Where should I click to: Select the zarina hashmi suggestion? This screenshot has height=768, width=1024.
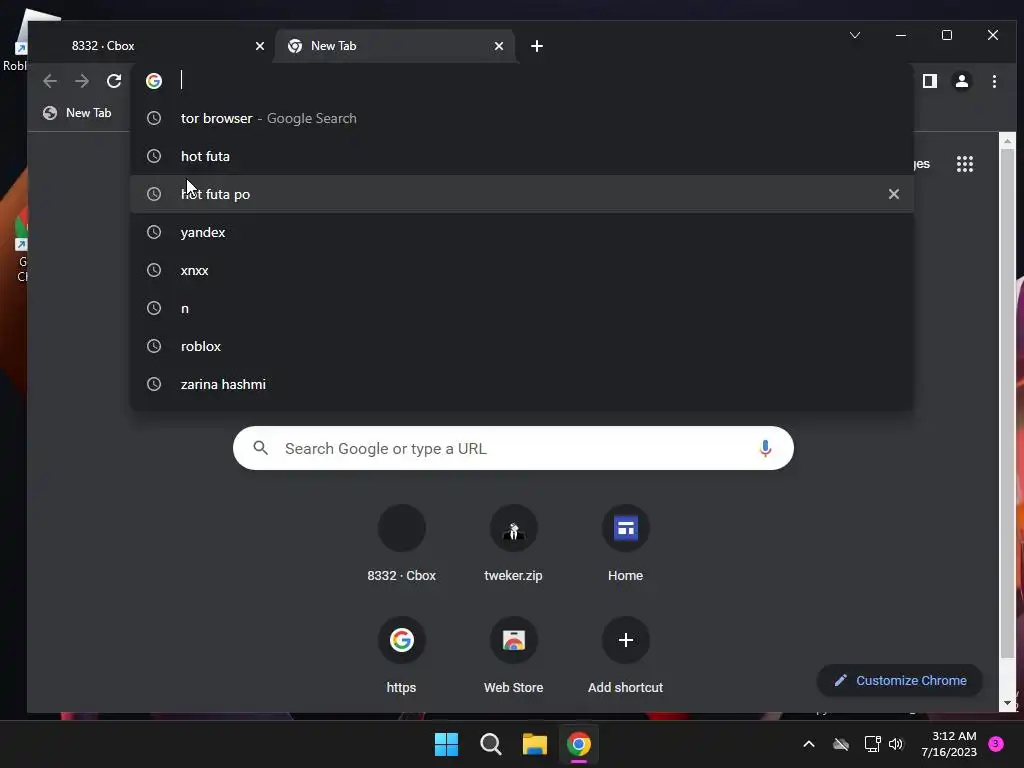click(x=522, y=384)
